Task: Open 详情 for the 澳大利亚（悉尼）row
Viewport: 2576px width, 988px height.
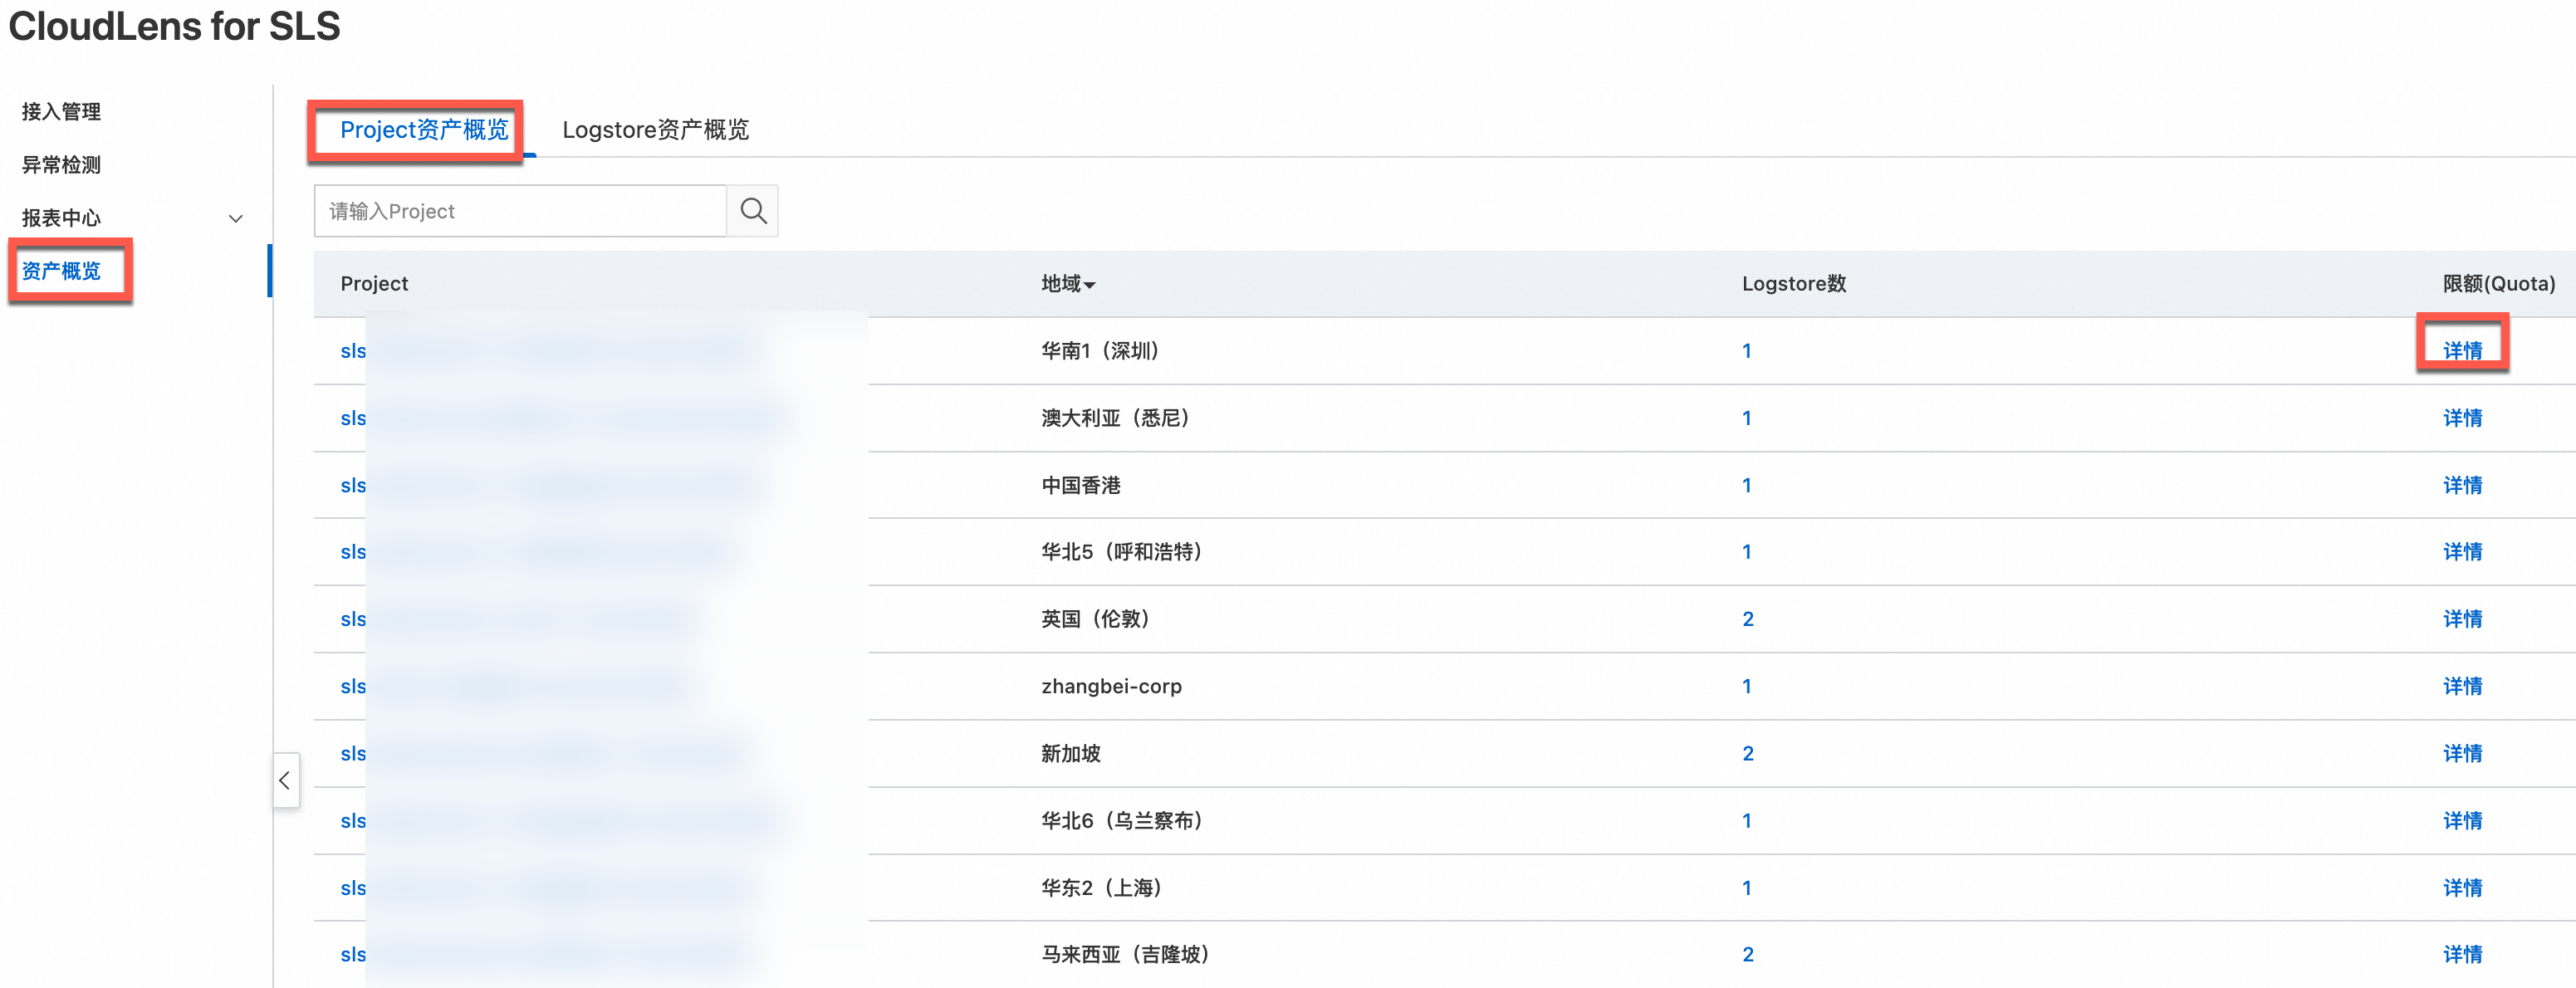Action: pyautogui.click(x=2462, y=418)
